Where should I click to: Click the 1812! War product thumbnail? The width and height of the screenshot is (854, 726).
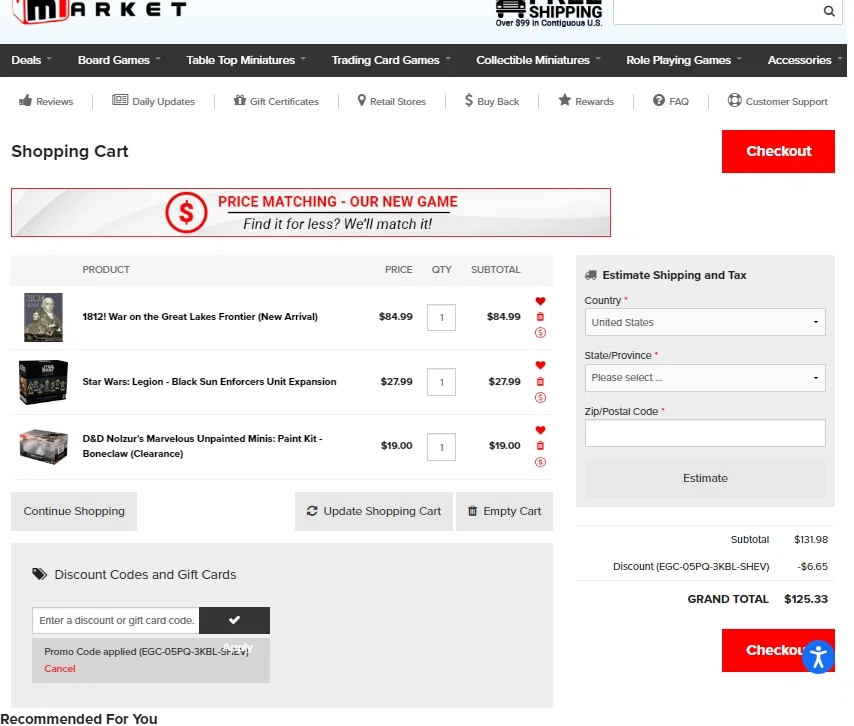[44, 318]
